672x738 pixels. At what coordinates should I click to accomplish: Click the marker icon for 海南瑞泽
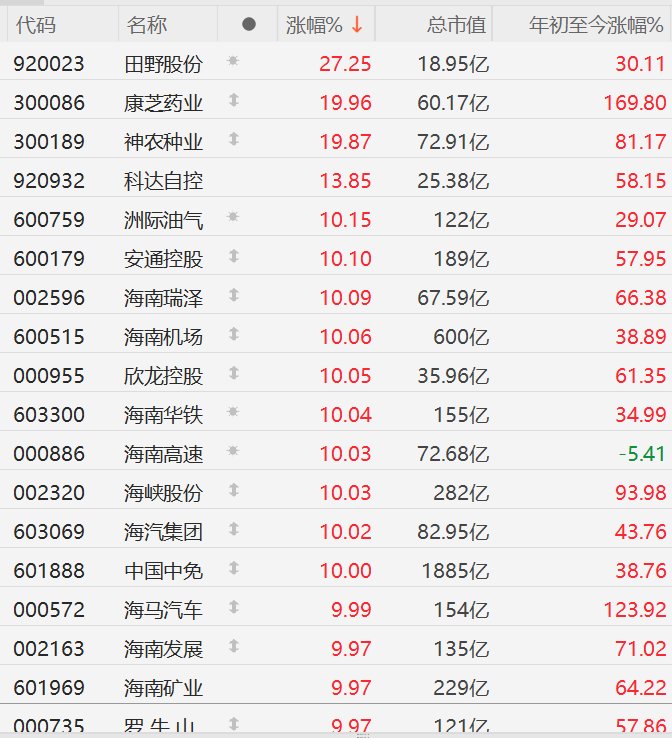pos(234,295)
